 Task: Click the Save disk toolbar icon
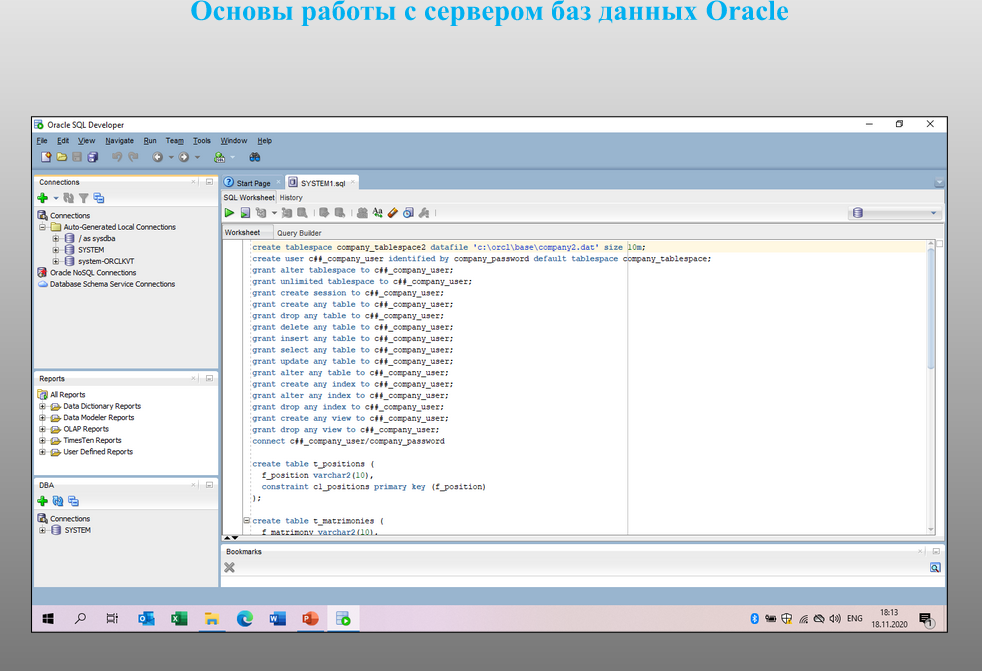coord(77,157)
